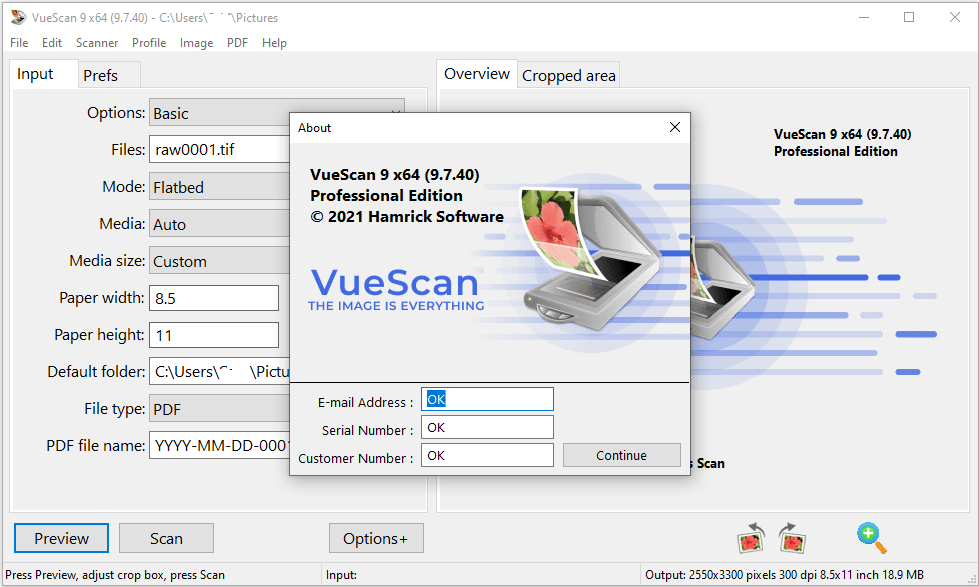Screen dimensions: 979x587
Task: Maximize the VueScan window
Action: click(x=909, y=17)
